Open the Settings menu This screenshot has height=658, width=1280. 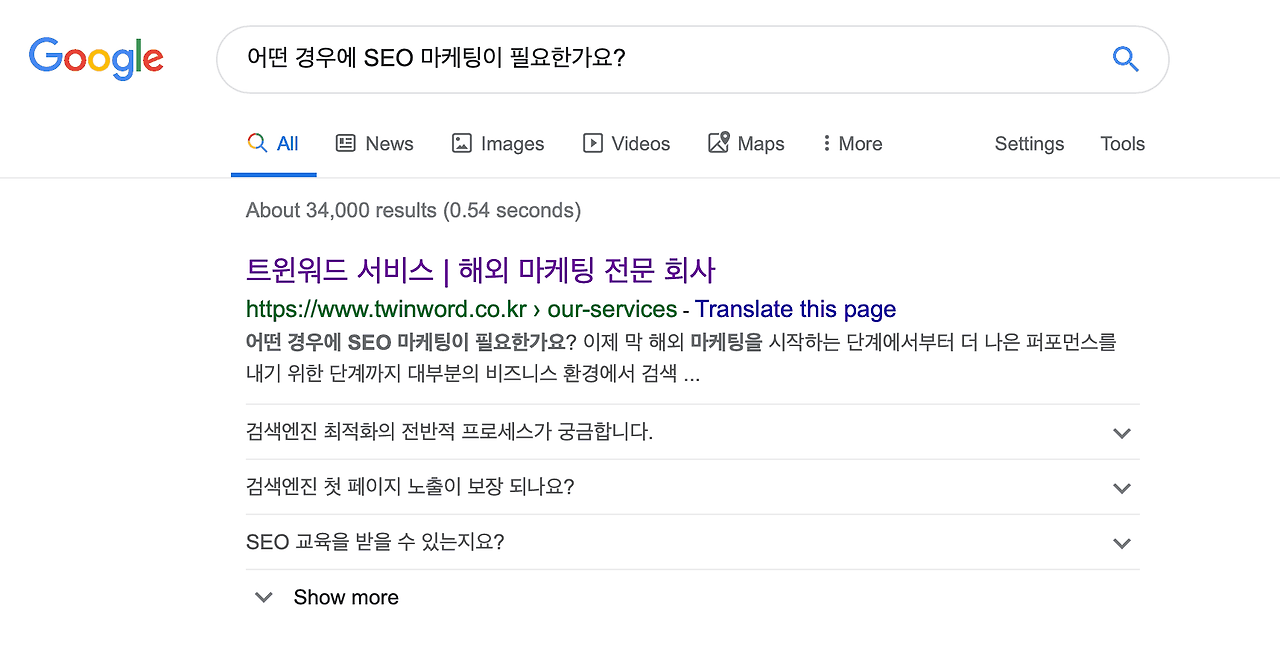pos(1029,144)
